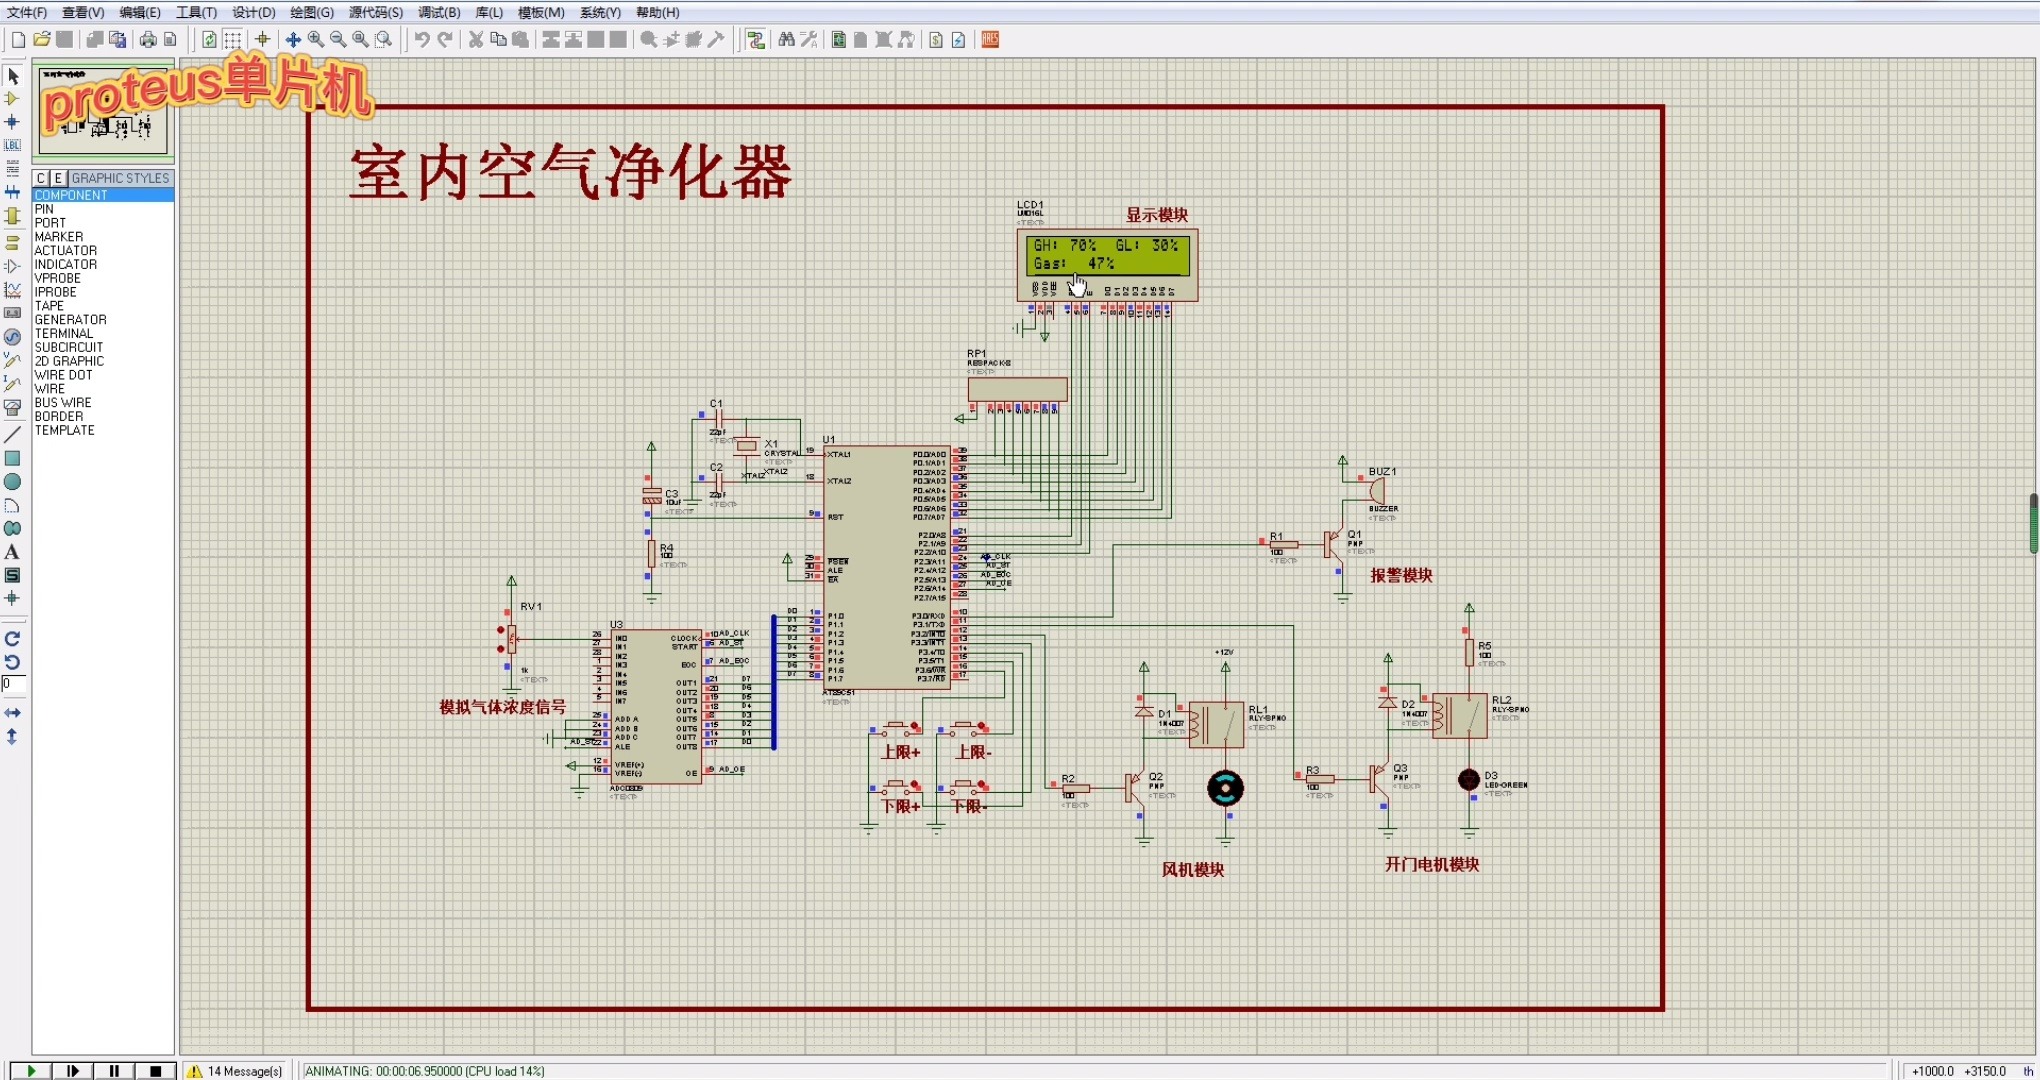Click the Undo toolbar icon

pyautogui.click(x=422, y=40)
